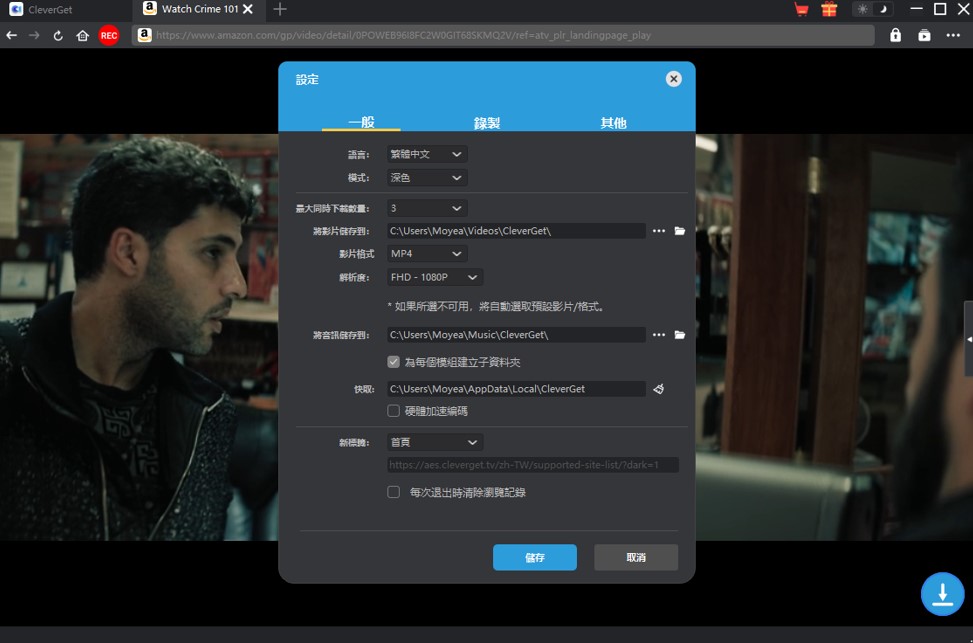Go to browser home page icon
The width and height of the screenshot is (973, 643).
click(x=83, y=35)
